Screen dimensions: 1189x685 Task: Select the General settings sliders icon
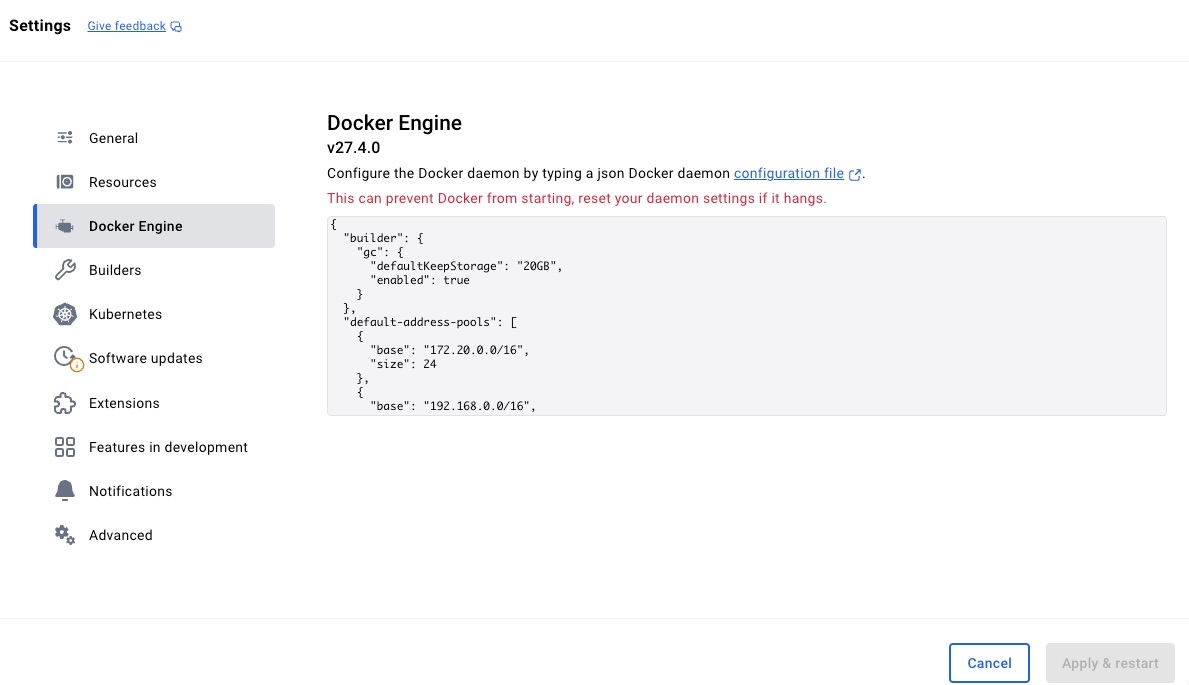(x=64, y=137)
